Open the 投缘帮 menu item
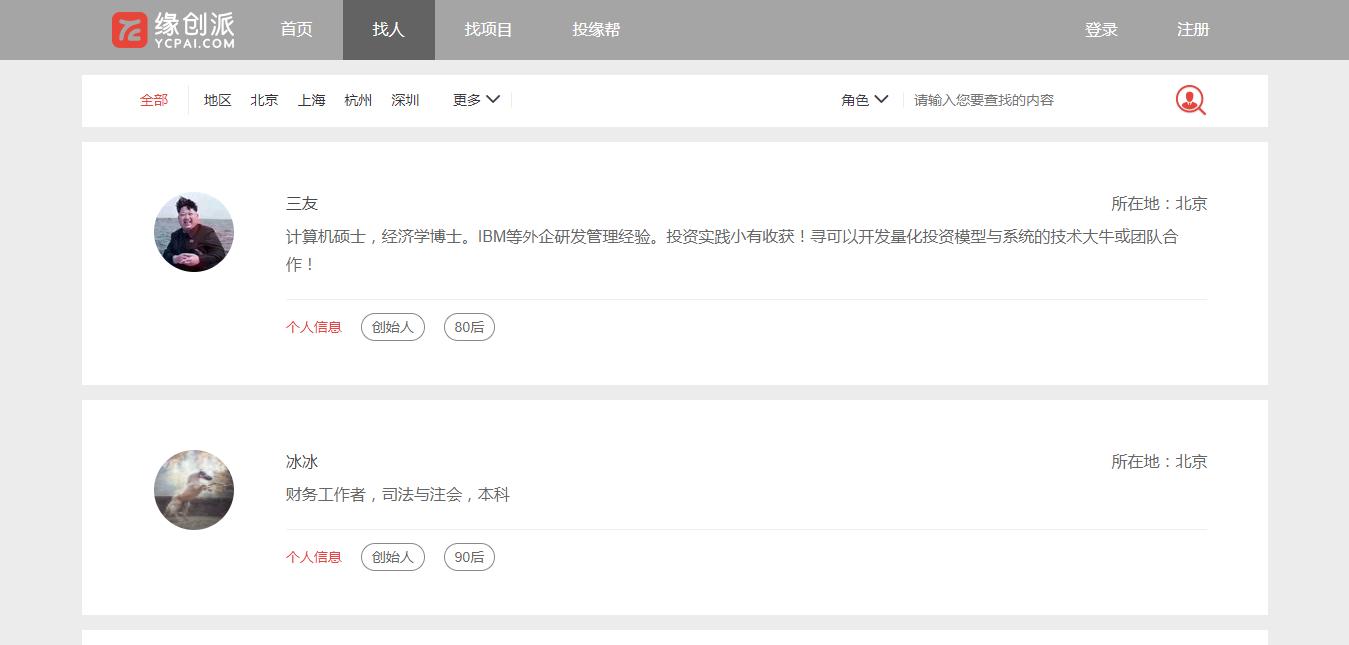 tap(596, 29)
